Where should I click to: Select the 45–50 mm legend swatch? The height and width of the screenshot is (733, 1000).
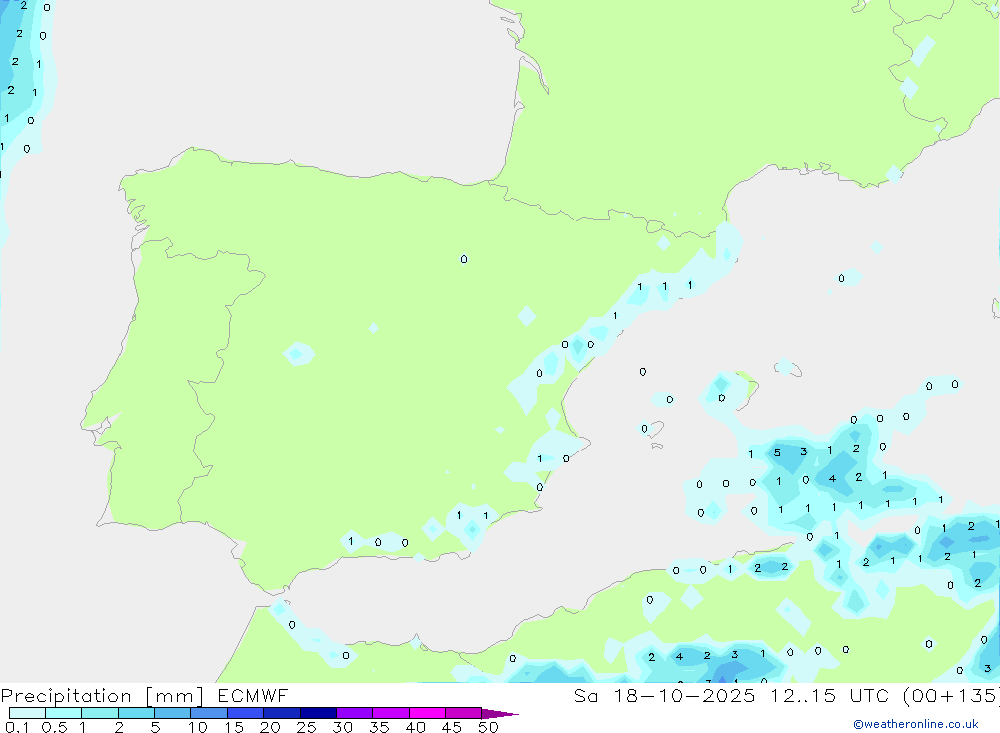coord(464,713)
